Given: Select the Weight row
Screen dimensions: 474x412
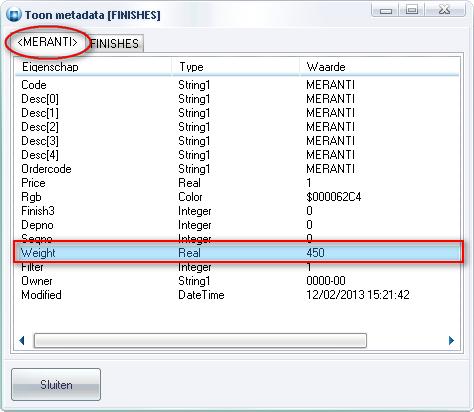Looking at the screenshot, I should 238,253.
